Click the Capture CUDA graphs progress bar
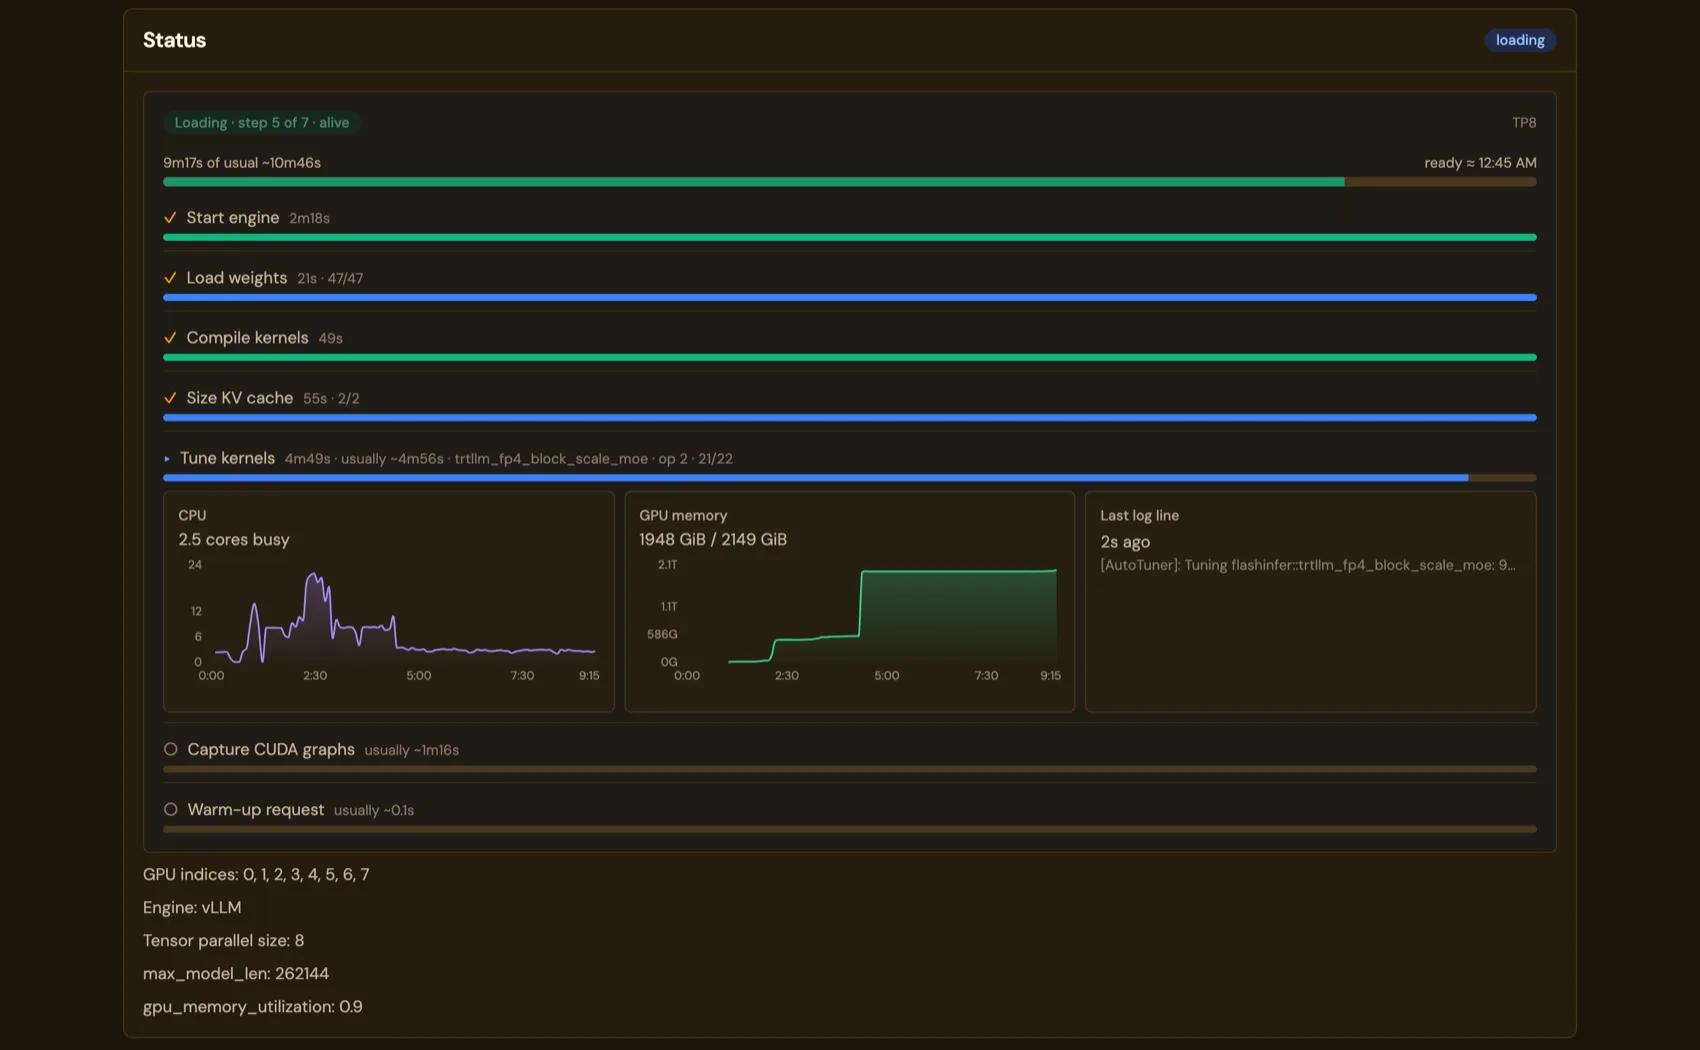The height and width of the screenshot is (1050, 1700). coord(850,769)
